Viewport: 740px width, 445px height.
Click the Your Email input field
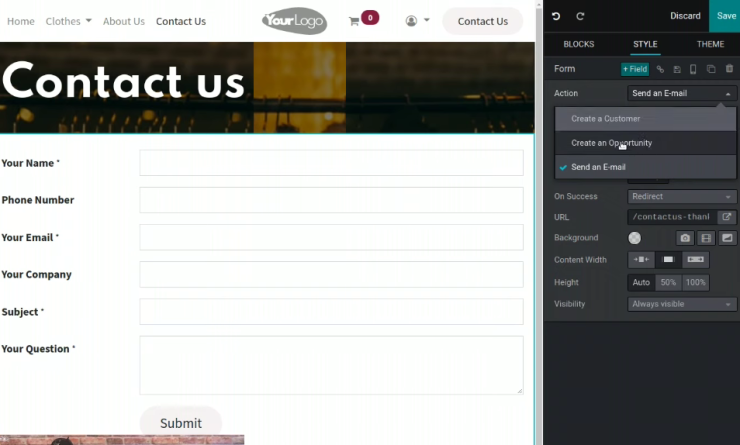click(331, 237)
